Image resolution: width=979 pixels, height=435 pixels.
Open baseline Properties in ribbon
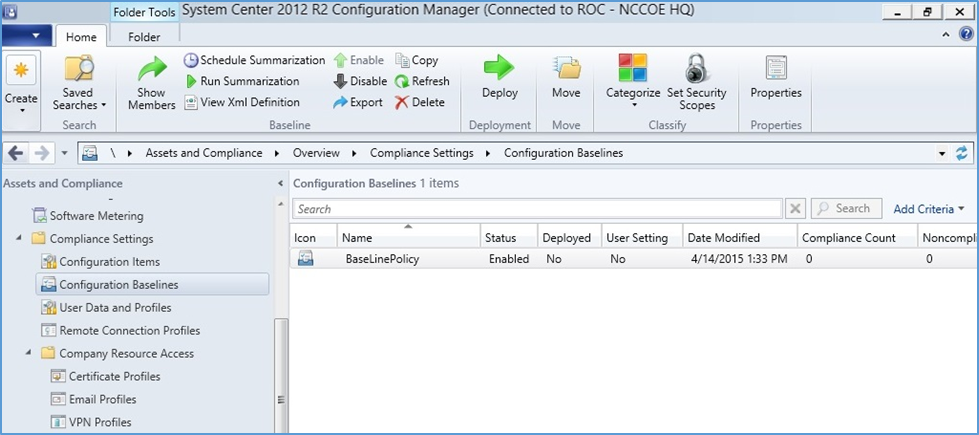click(776, 77)
